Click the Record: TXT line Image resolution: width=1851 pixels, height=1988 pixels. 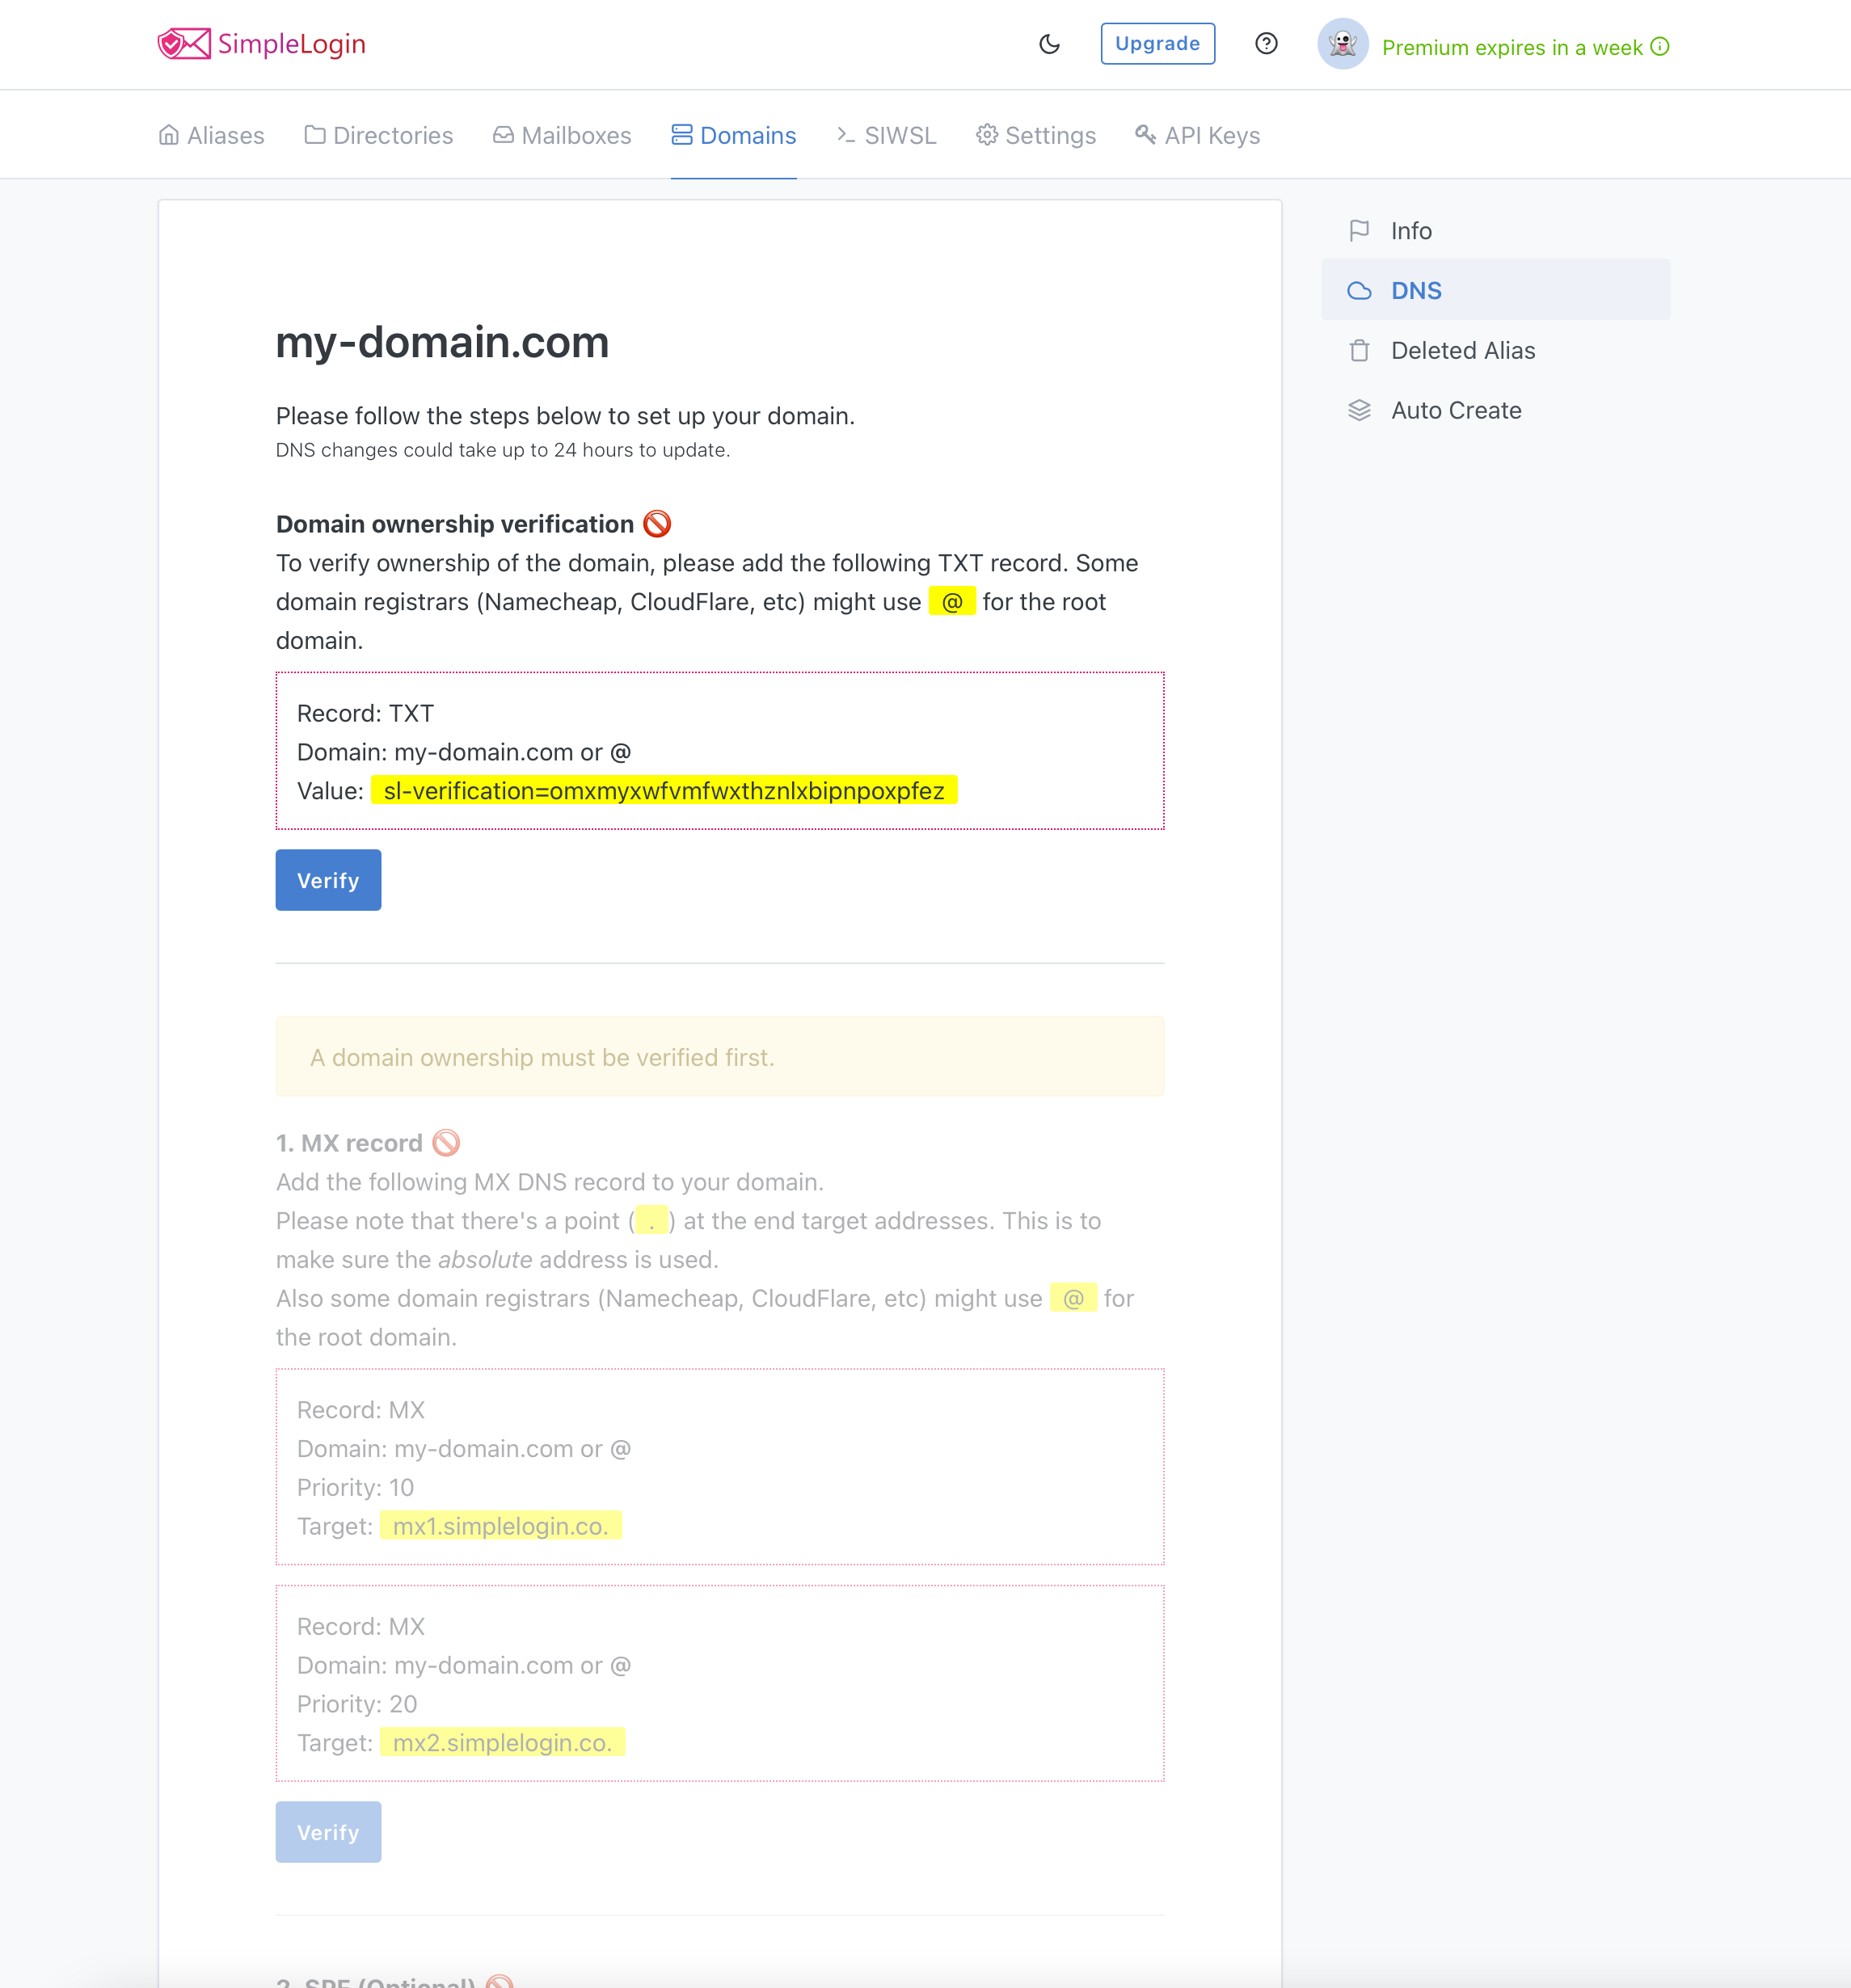(365, 713)
